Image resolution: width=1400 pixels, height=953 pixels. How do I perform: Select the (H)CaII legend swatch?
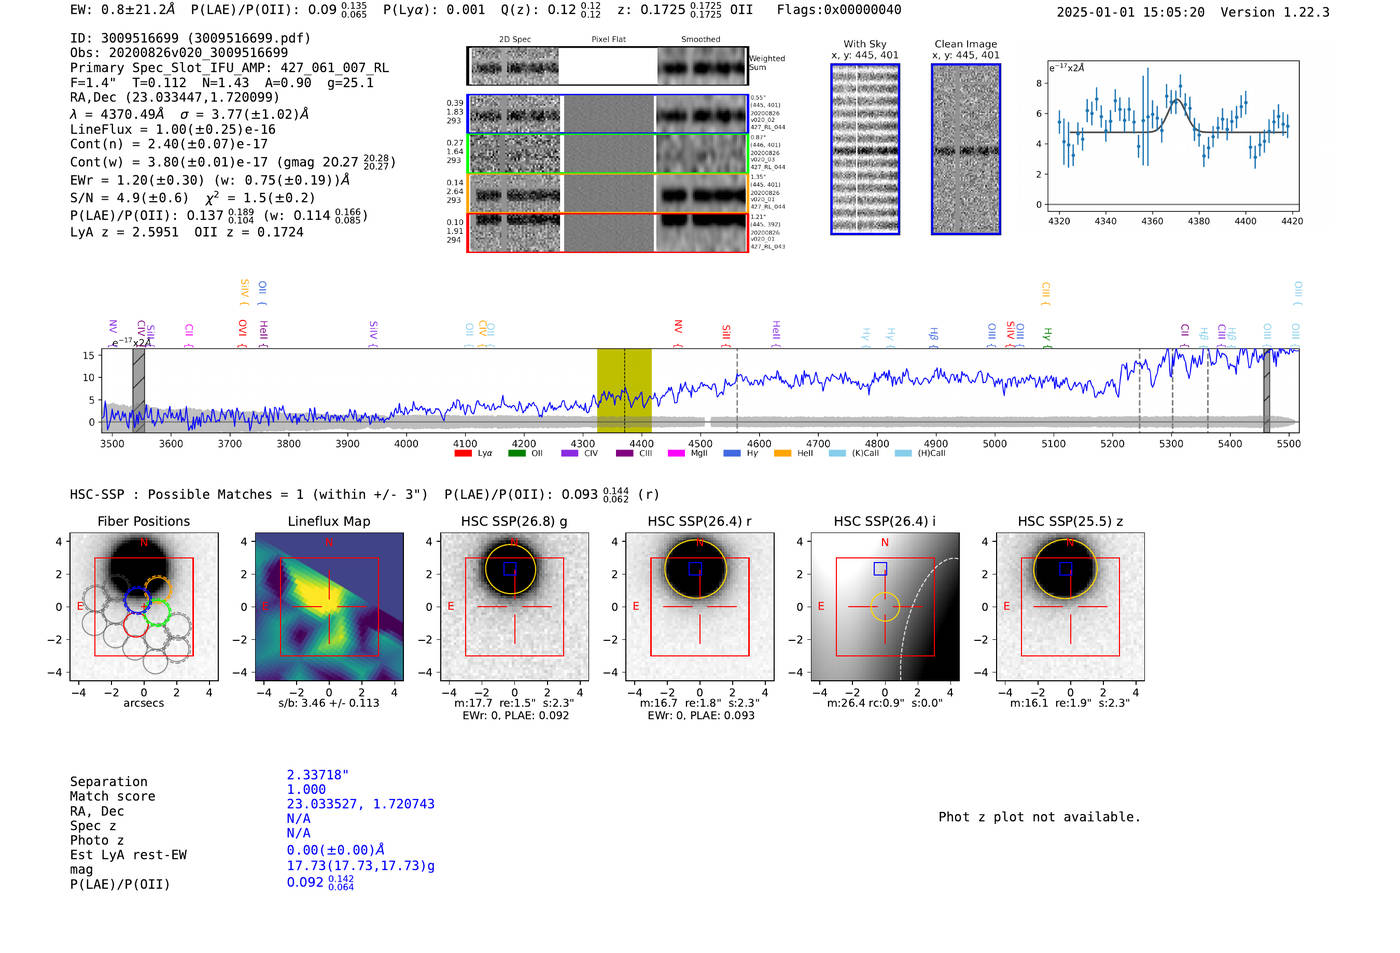coord(903,454)
